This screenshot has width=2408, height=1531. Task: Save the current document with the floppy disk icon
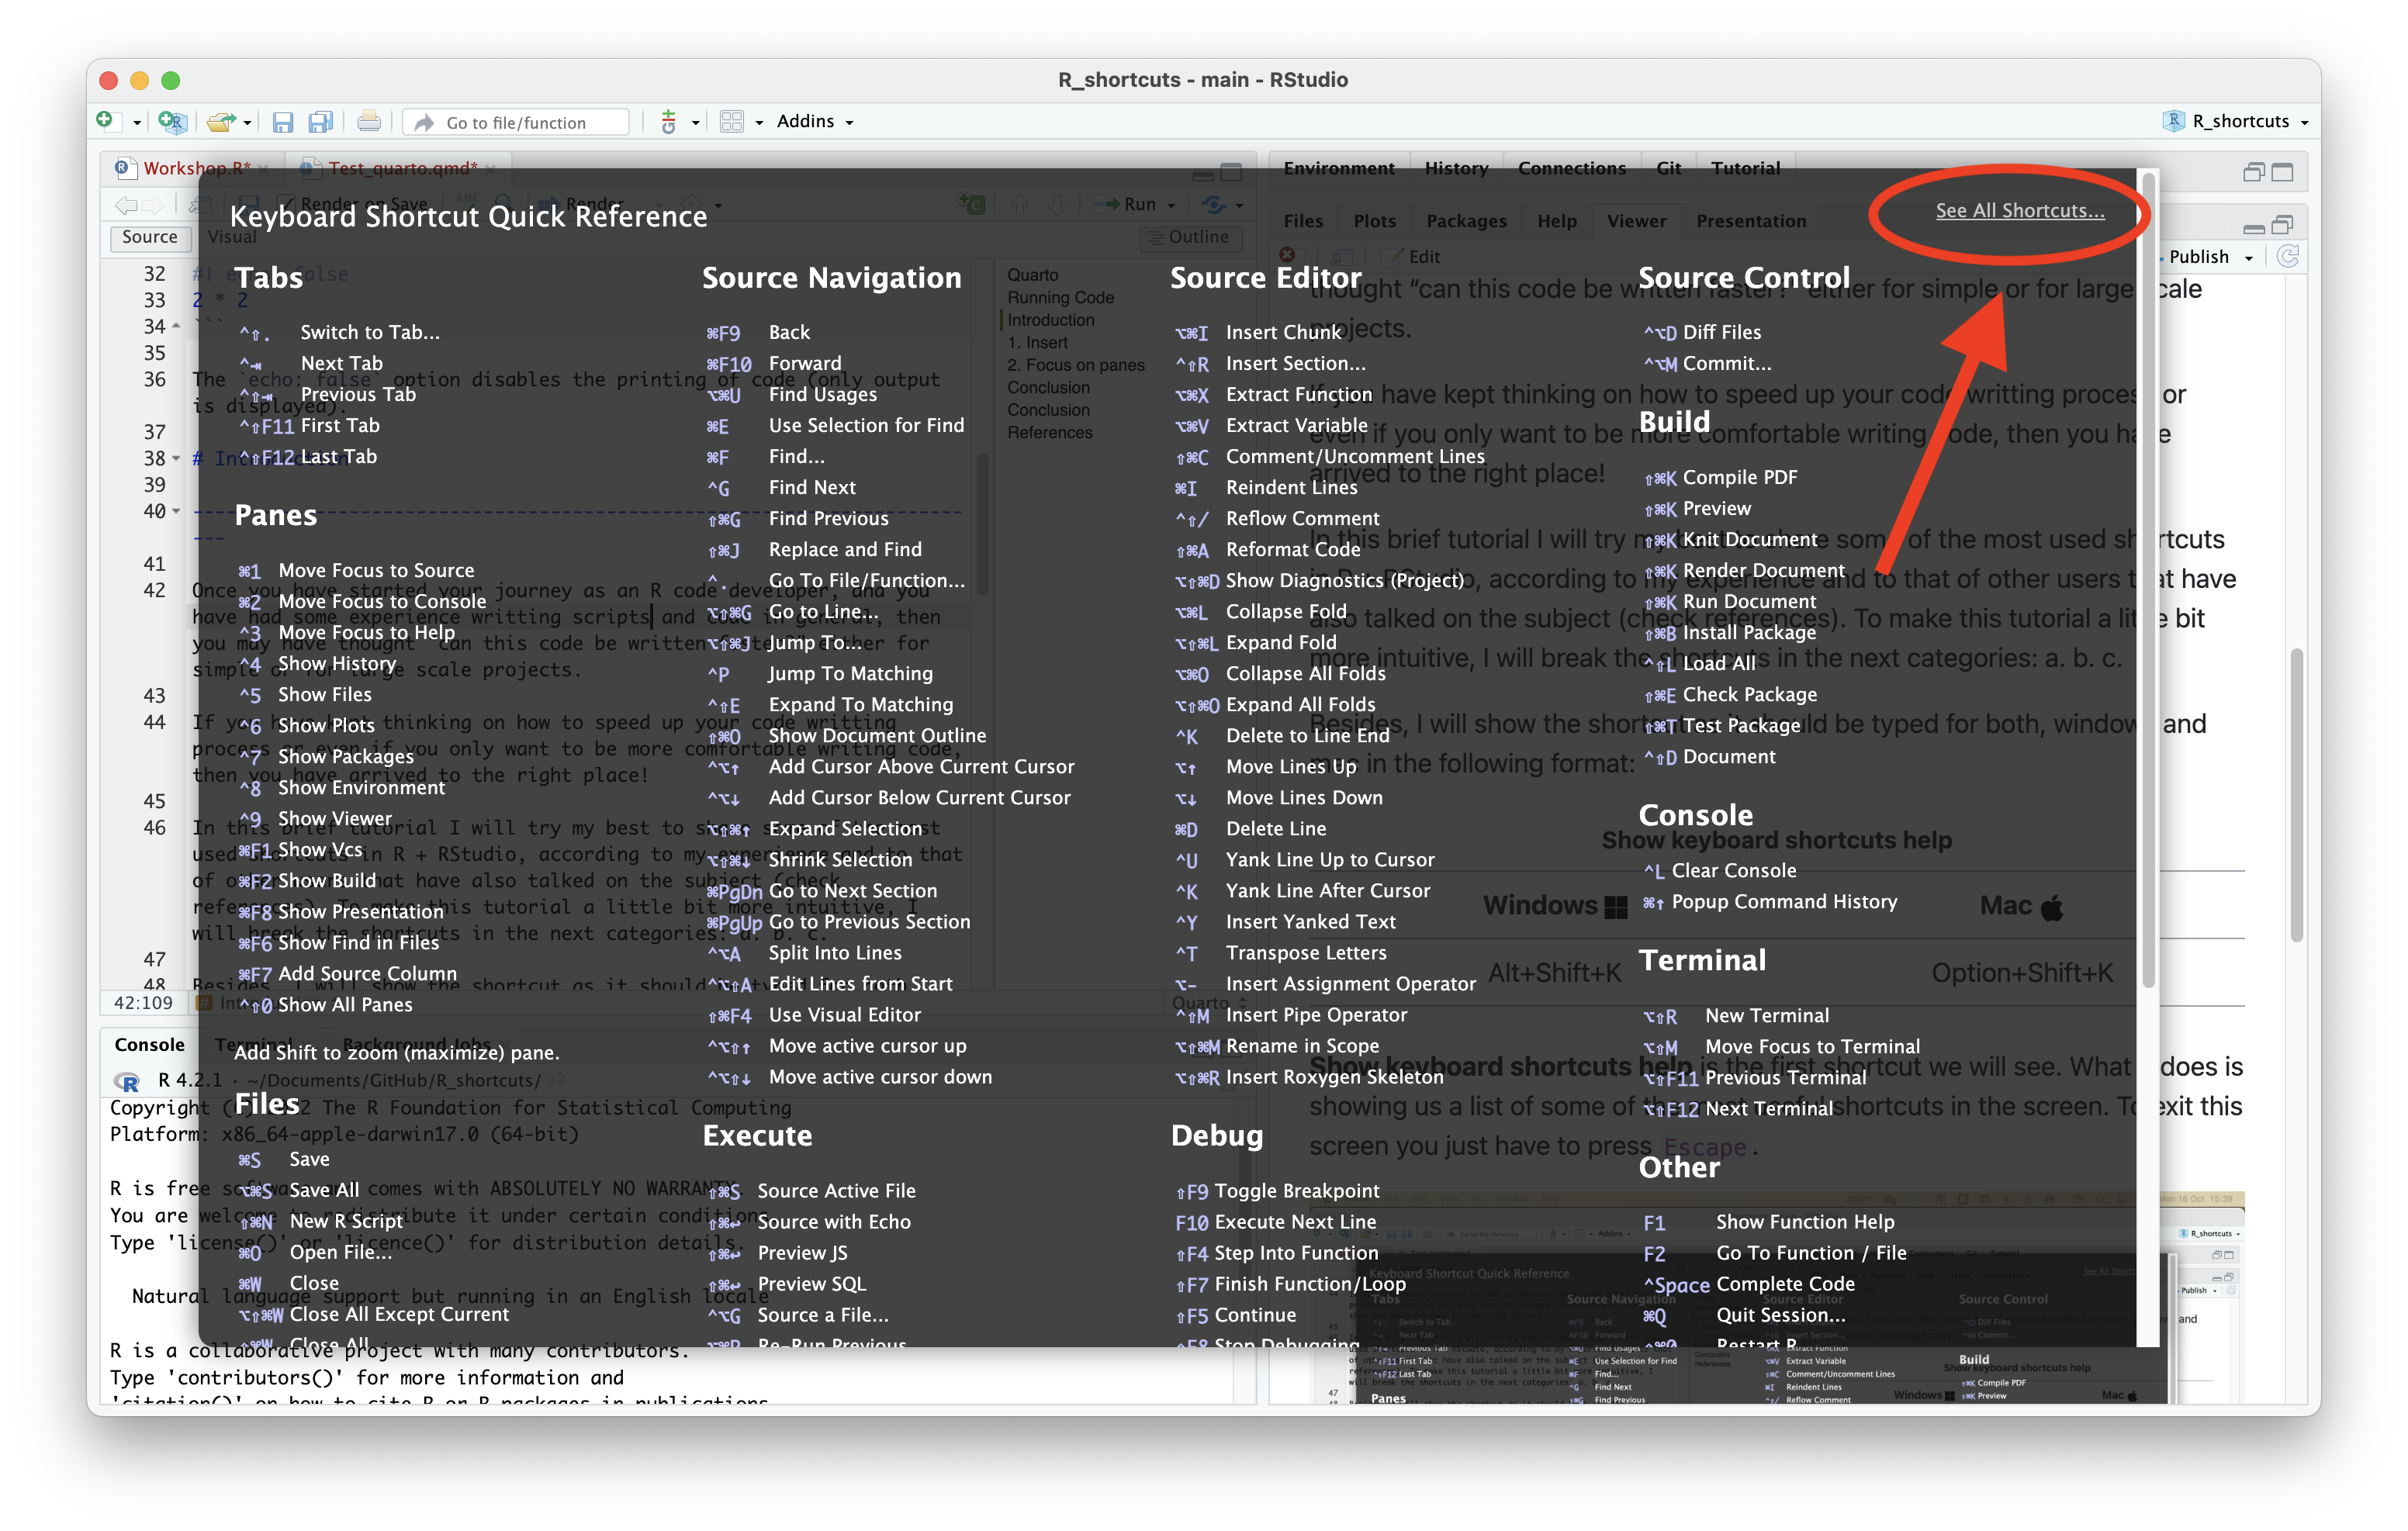283,122
